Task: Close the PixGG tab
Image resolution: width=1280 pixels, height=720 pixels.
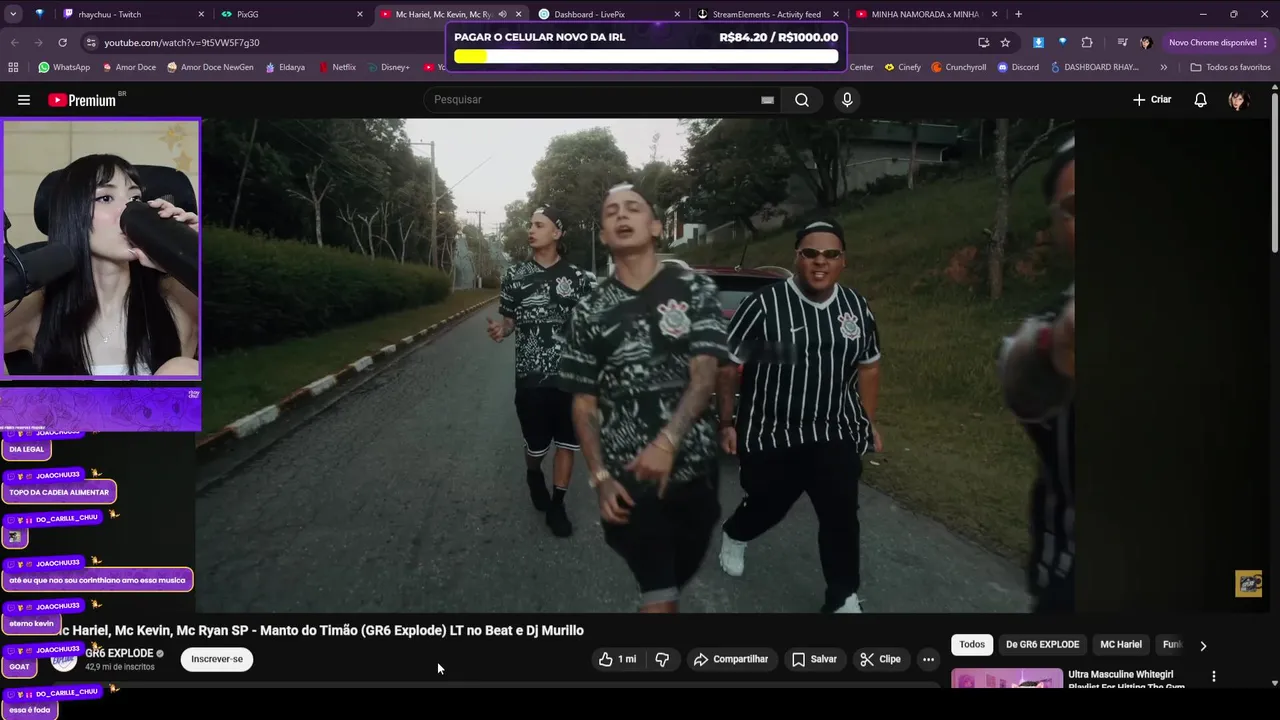Action: [360, 14]
